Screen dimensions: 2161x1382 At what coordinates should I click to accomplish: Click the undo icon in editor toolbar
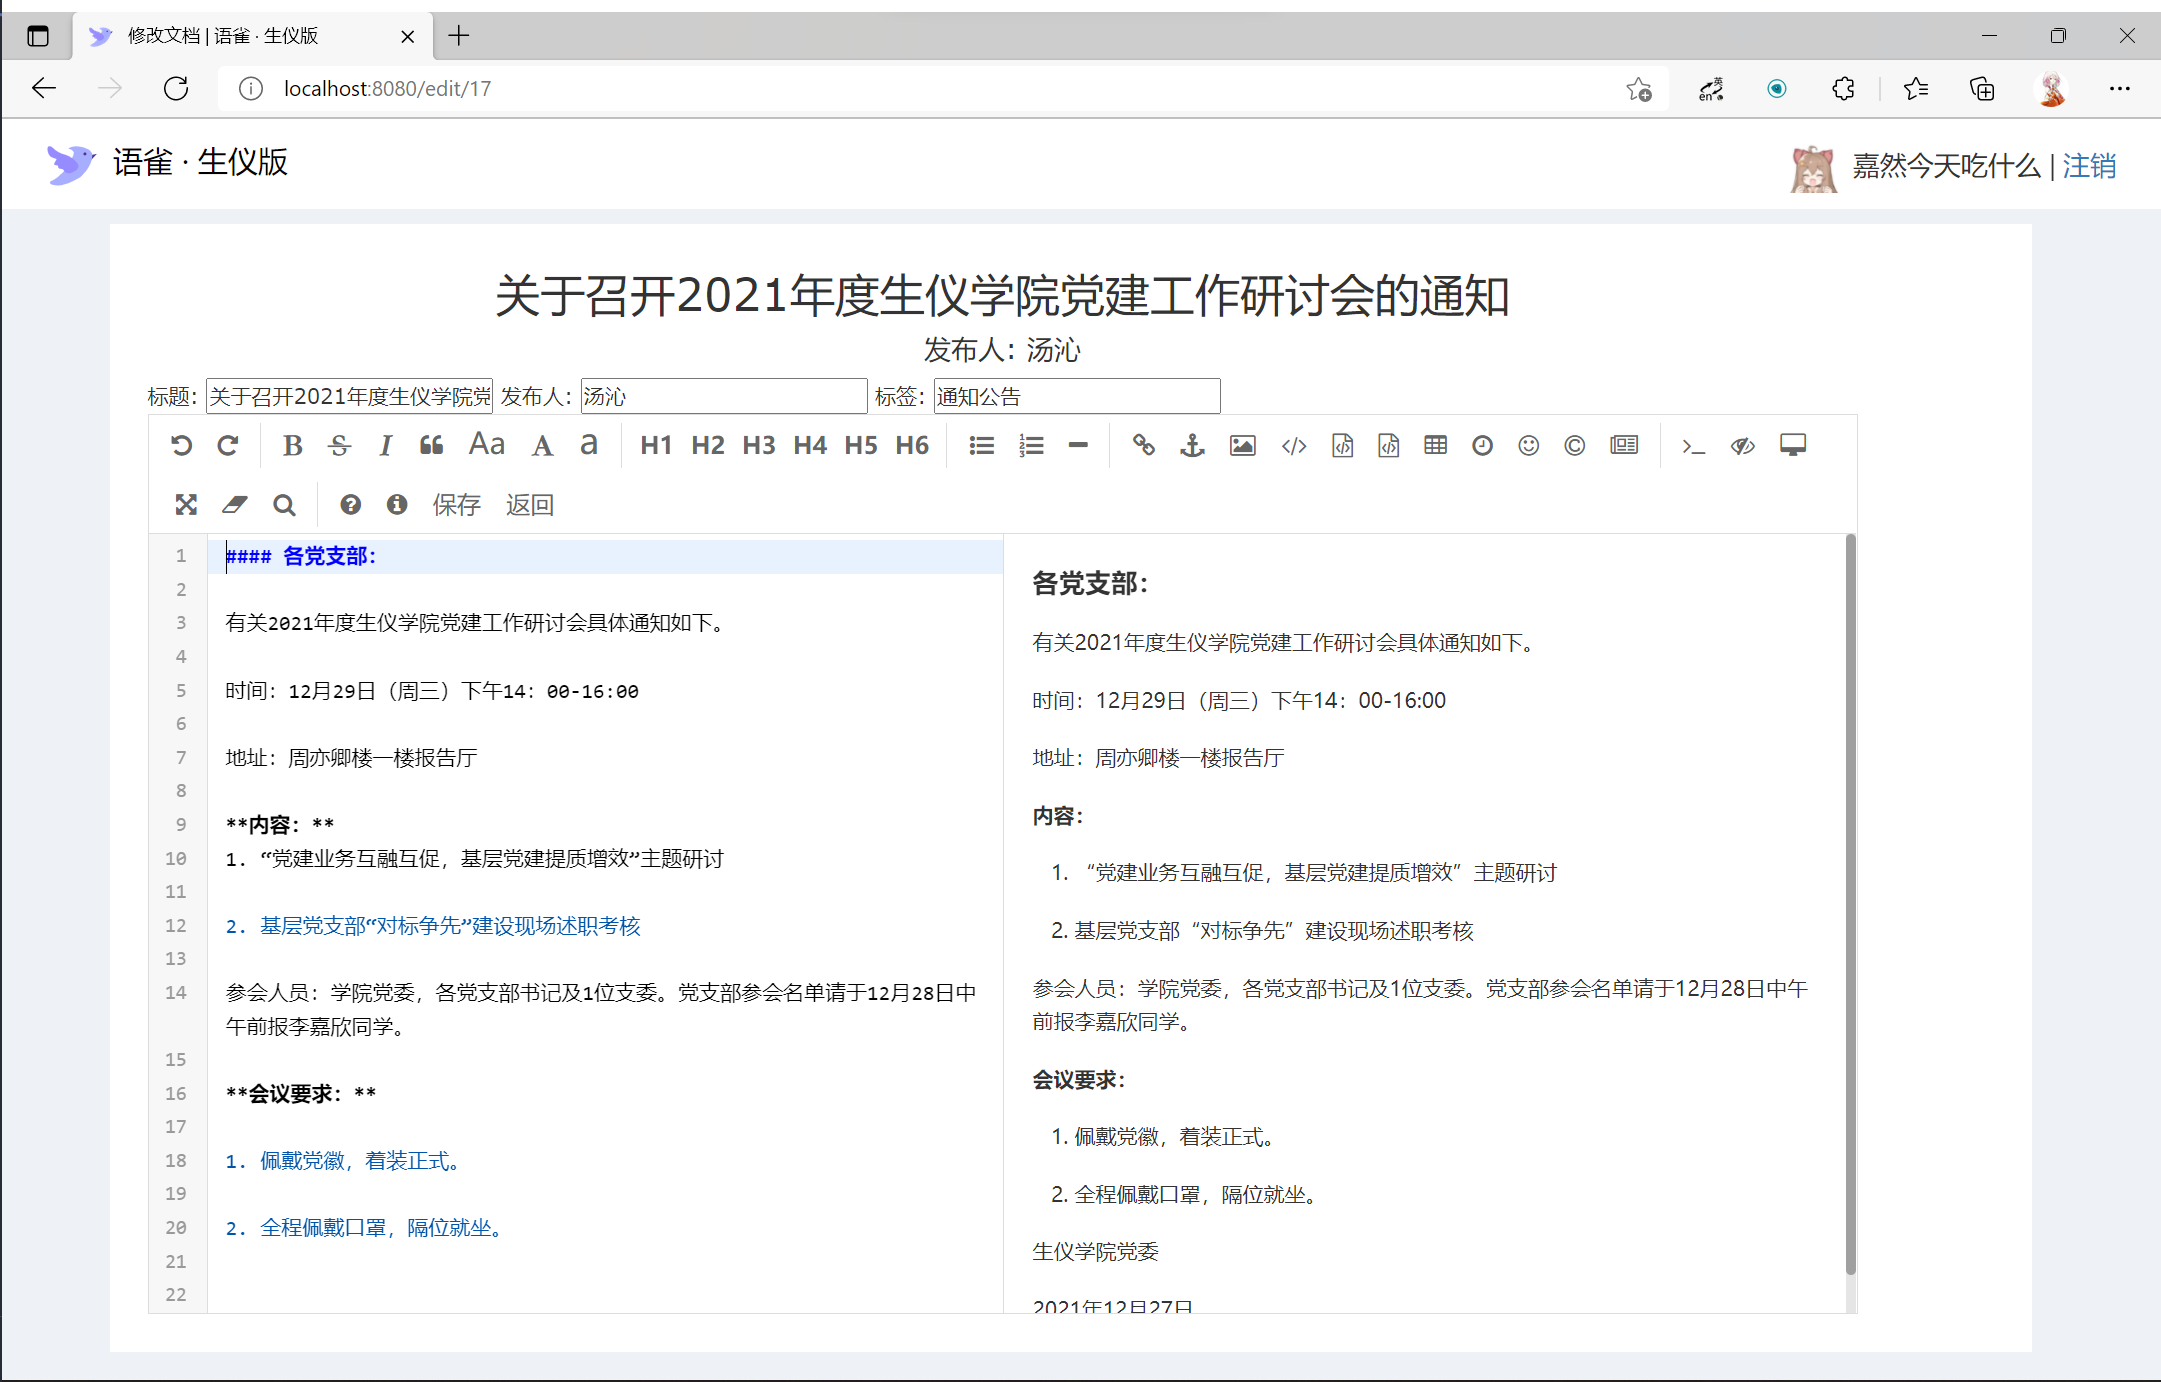click(181, 446)
